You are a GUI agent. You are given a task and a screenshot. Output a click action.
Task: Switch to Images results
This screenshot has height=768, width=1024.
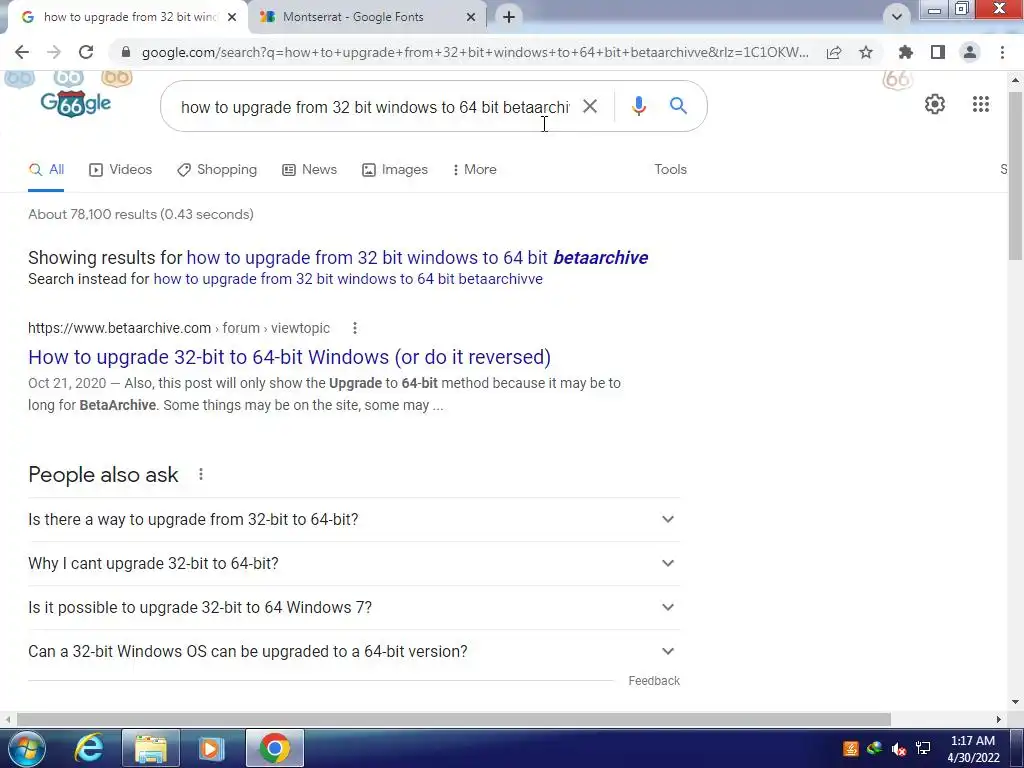click(394, 169)
